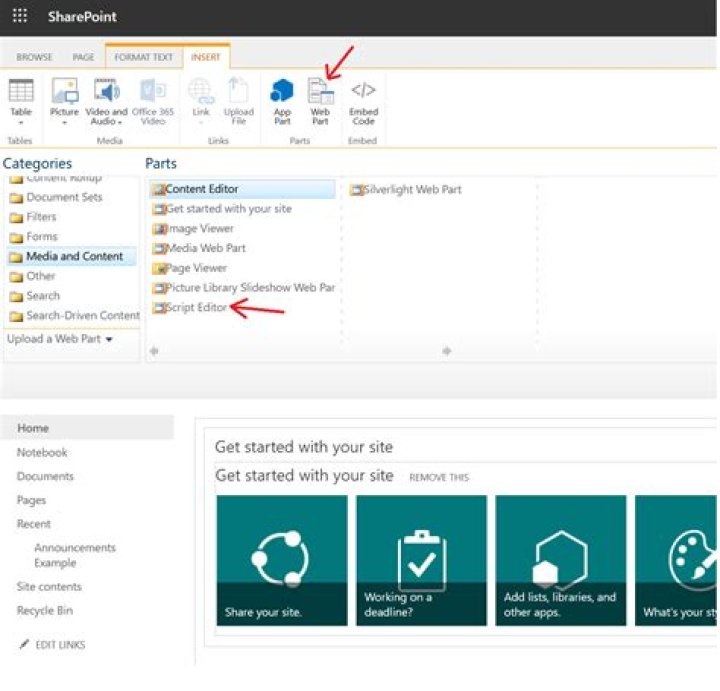Screen dimensions: 720x691
Task: Choose the Image Viewer web part
Action: click(x=193, y=229)
